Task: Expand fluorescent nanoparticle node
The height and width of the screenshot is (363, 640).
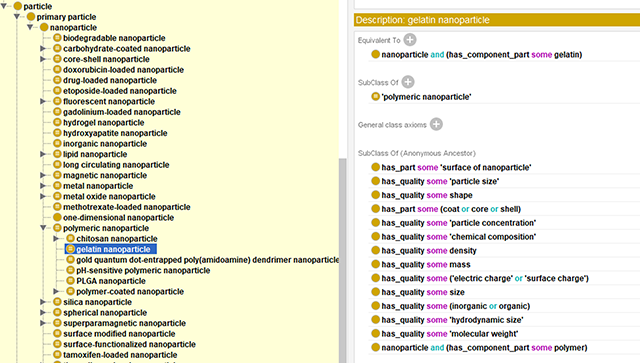Action: pos(43,101)
